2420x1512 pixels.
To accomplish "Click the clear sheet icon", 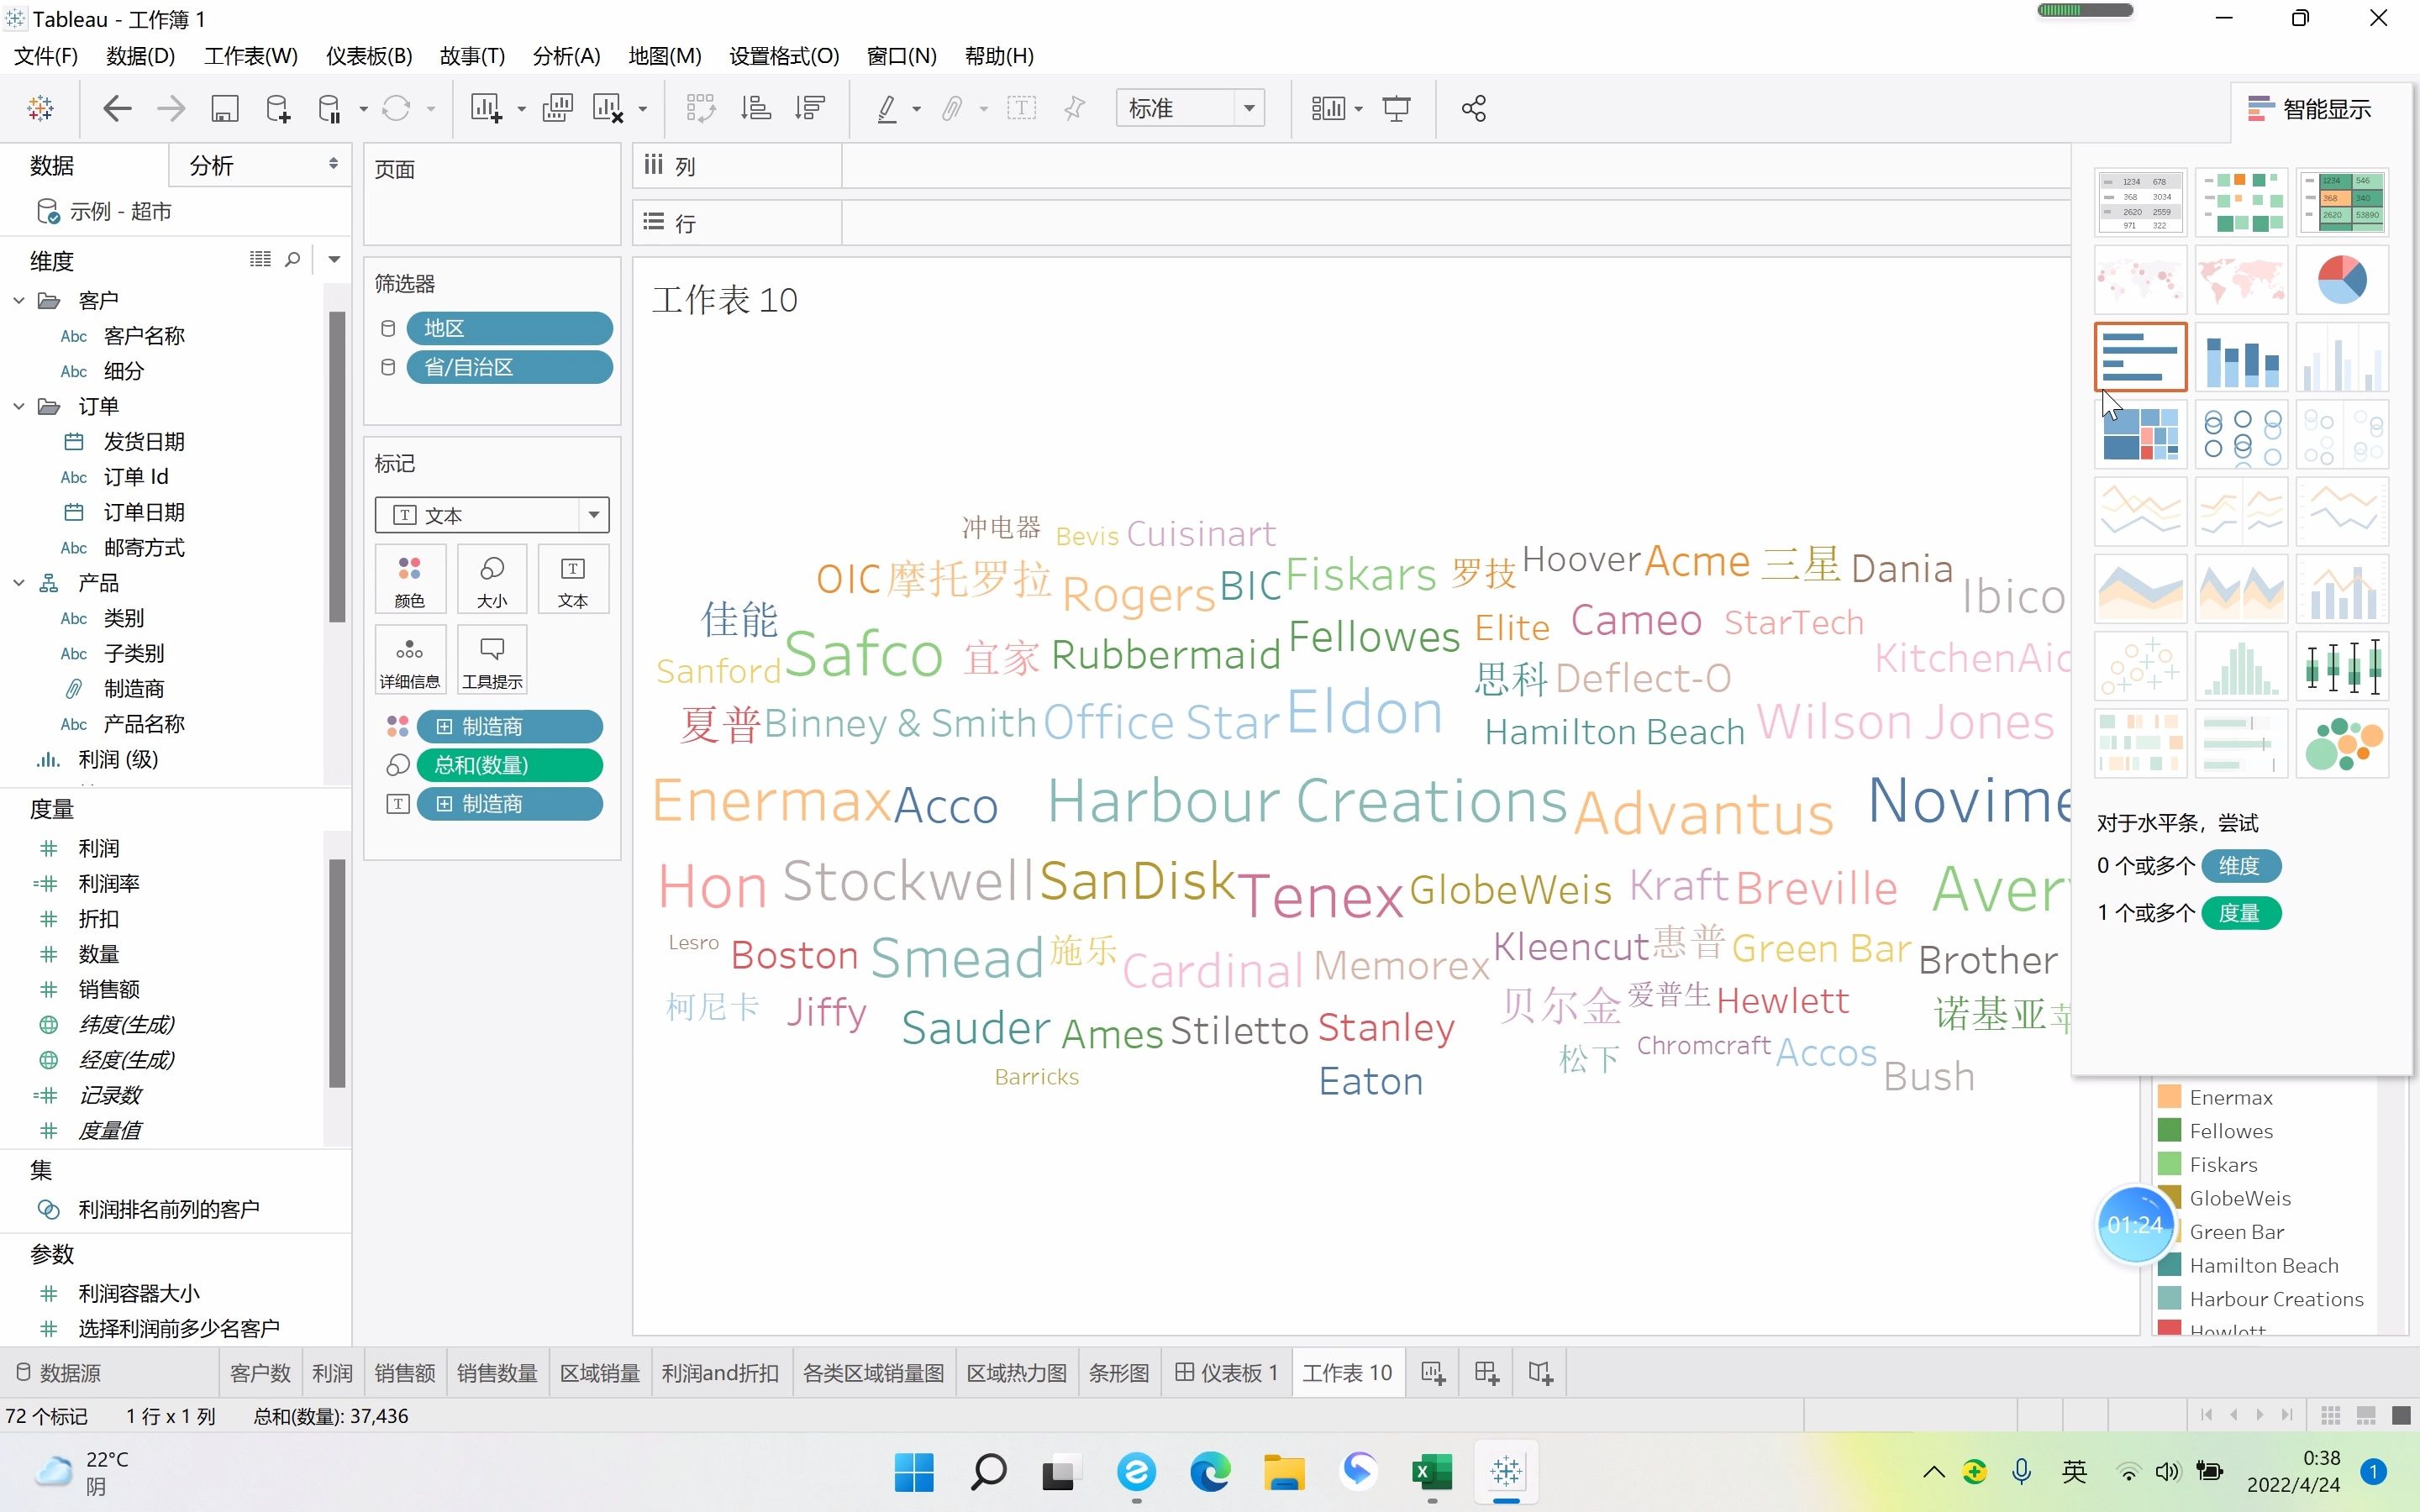I will (608, 108).
